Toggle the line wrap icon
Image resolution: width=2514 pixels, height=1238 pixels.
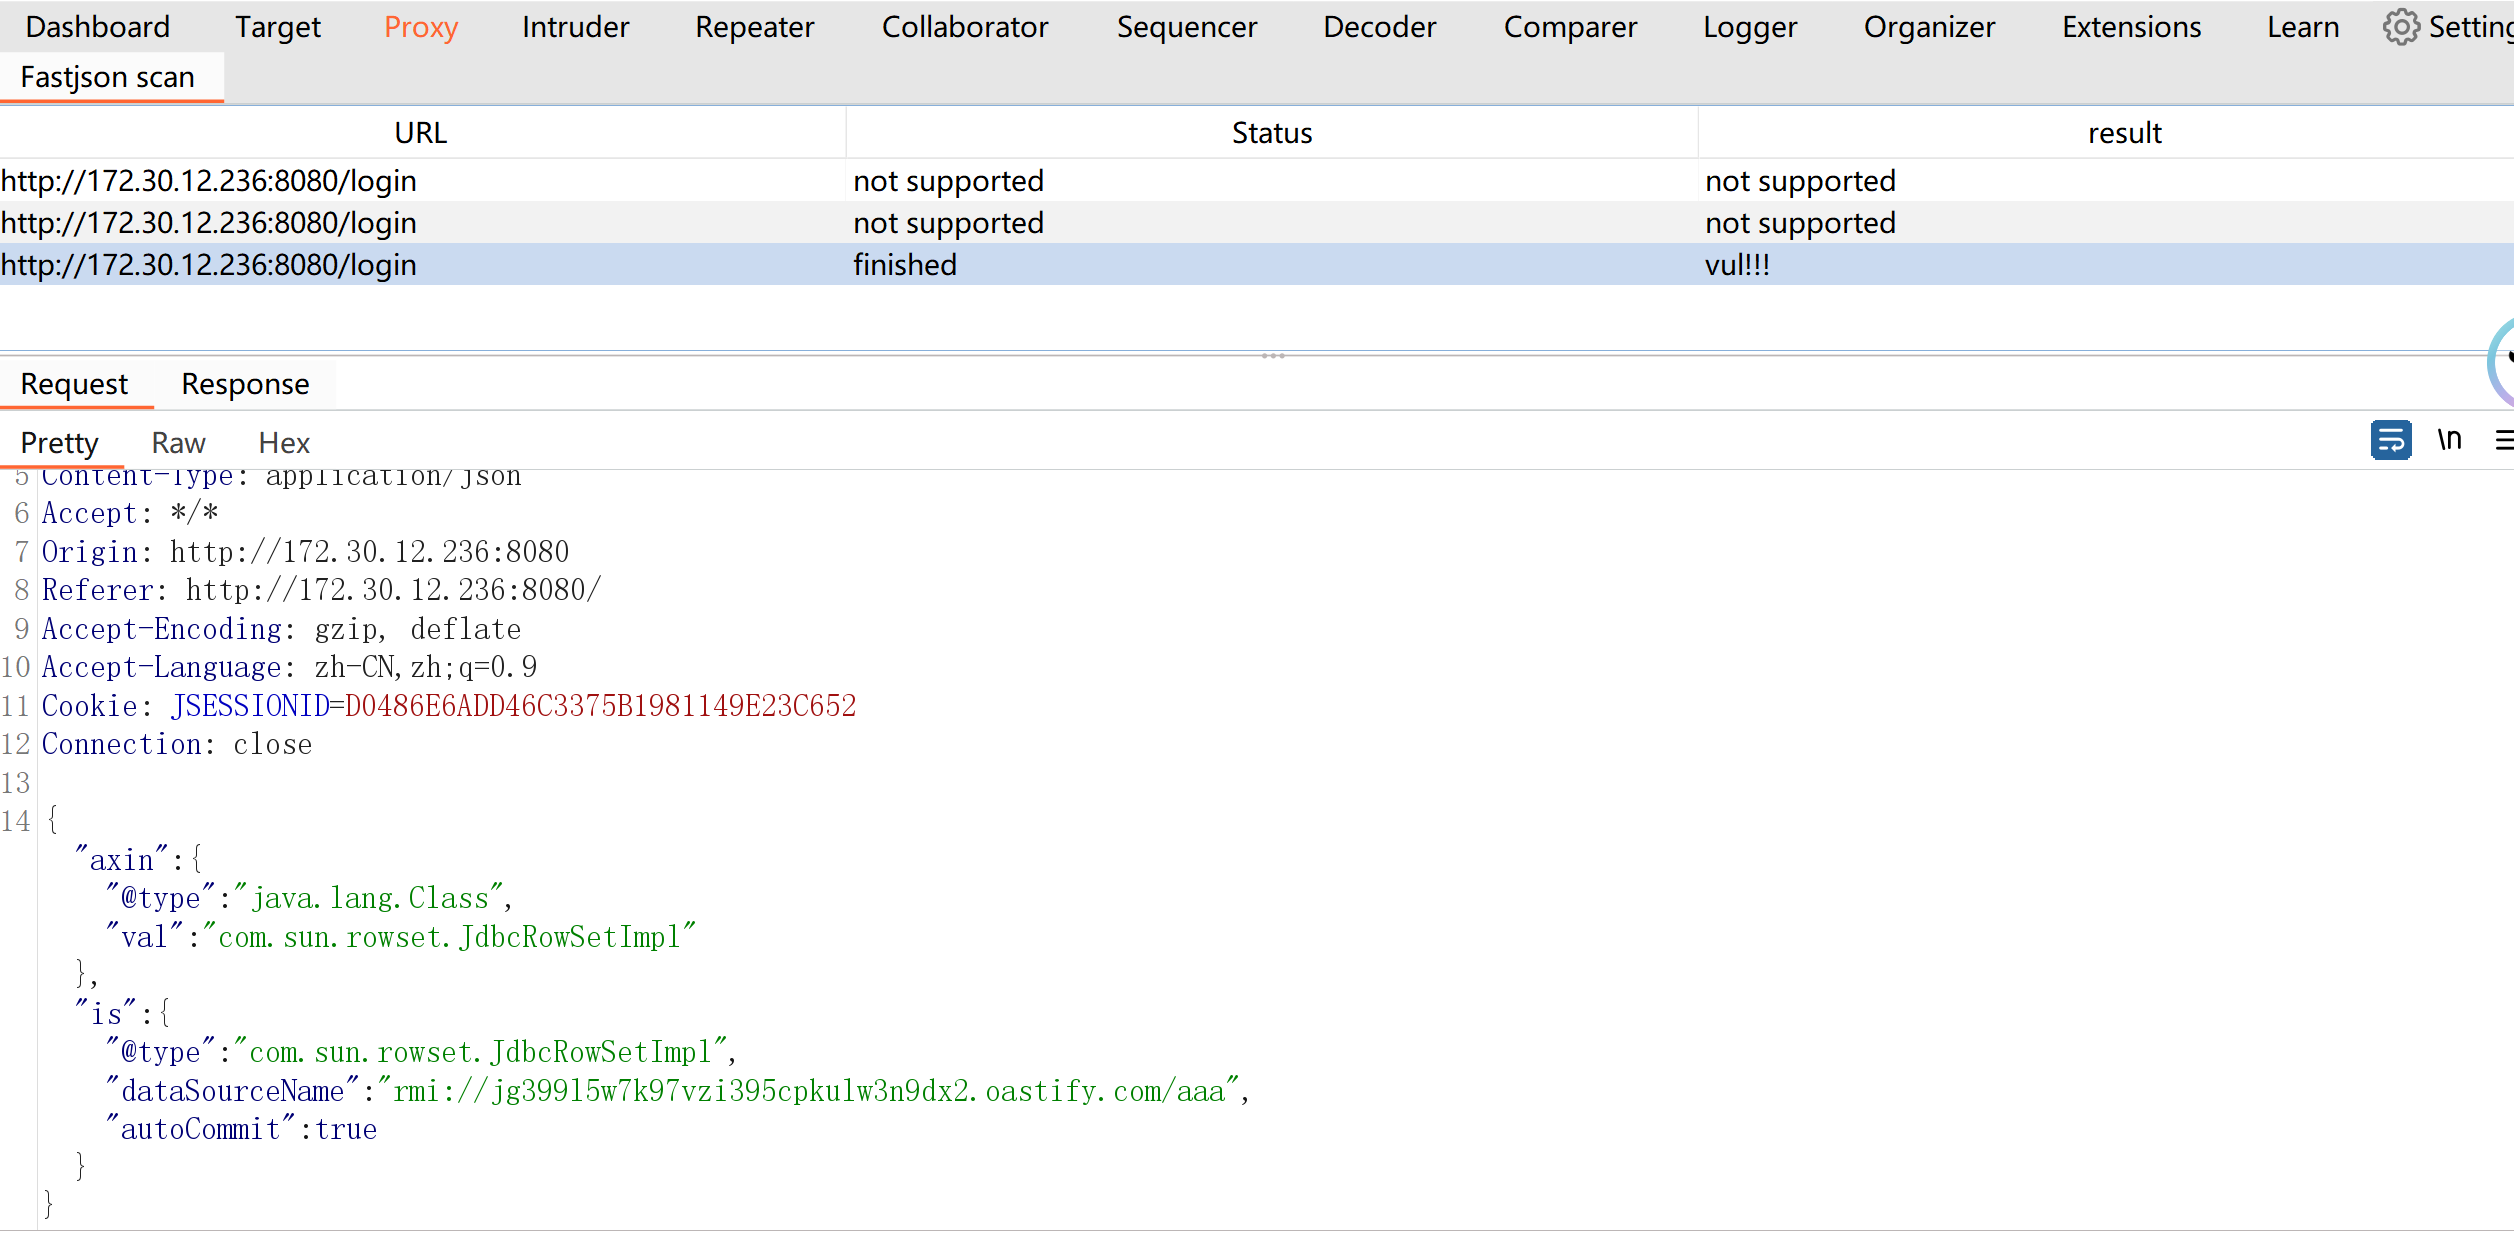click(2391, 440)
